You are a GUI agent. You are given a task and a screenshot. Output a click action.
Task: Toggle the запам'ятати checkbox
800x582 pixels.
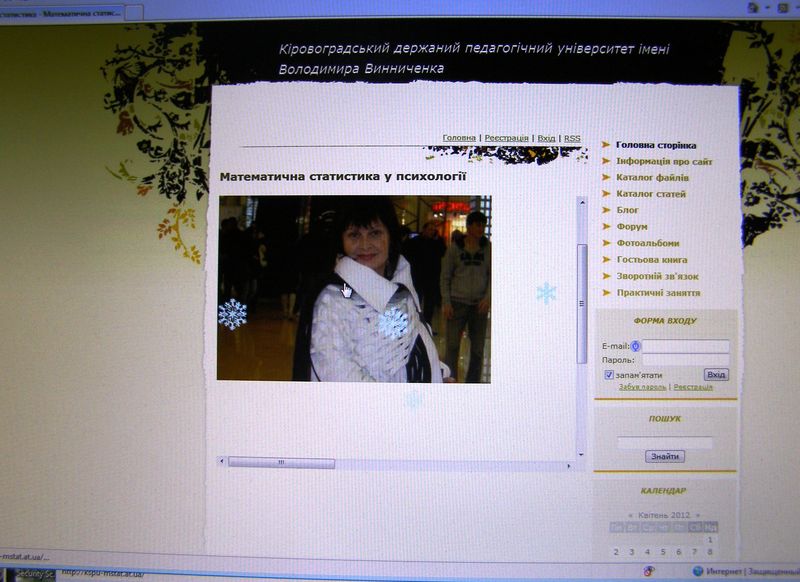tap(609, 375)
